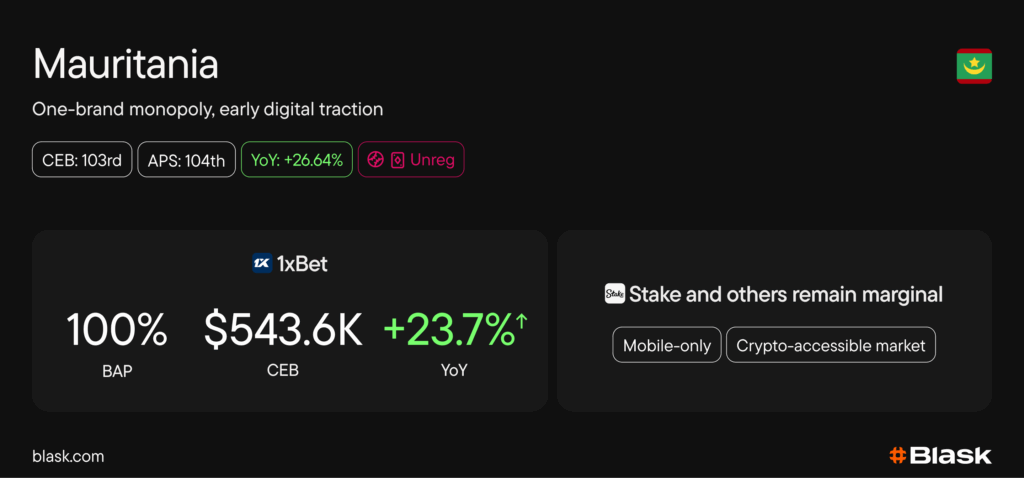
Task: Select the APS: 104th badge
Action: pos(187,160)
